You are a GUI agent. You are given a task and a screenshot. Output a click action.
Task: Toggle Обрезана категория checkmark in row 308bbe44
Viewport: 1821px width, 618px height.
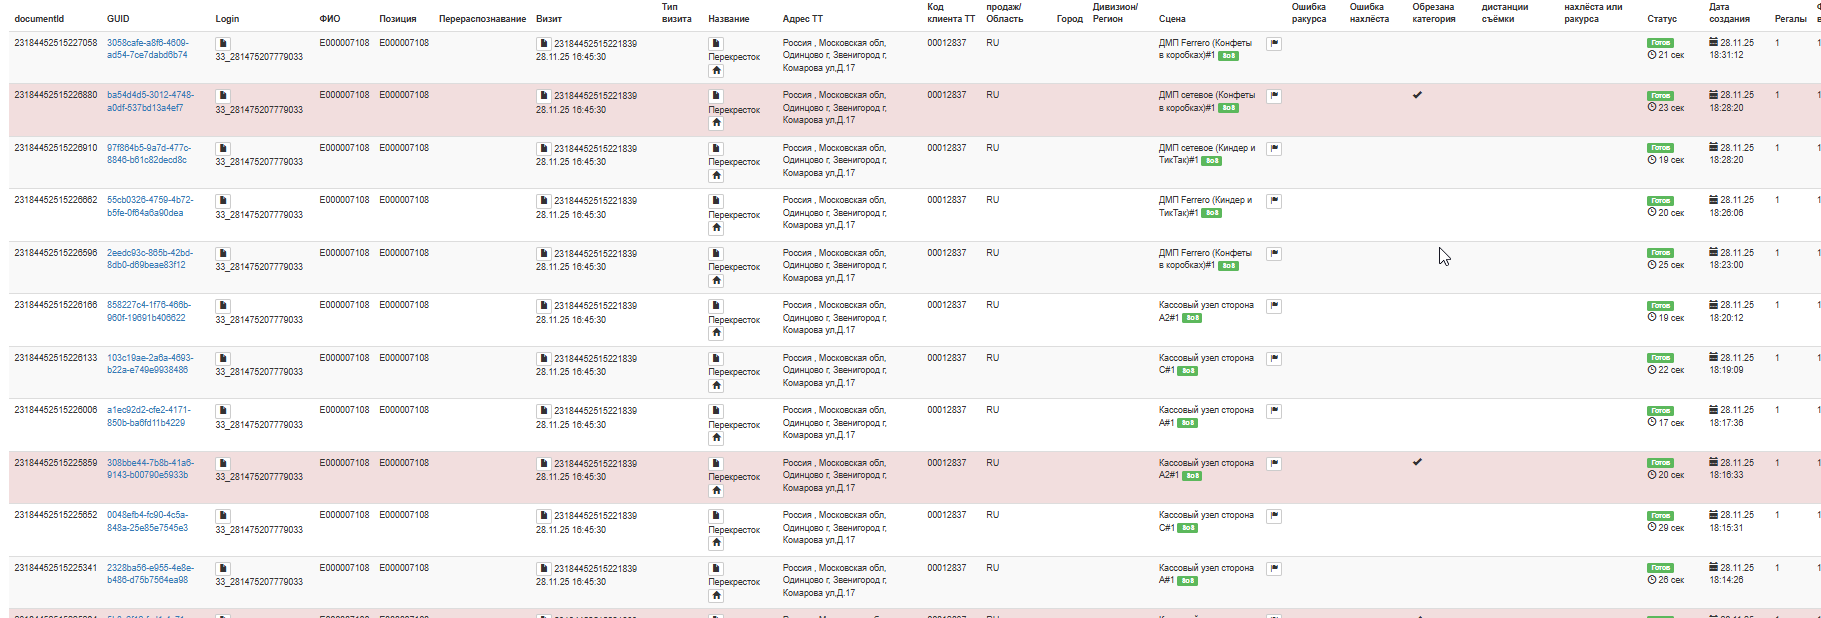coord(1417,462)
